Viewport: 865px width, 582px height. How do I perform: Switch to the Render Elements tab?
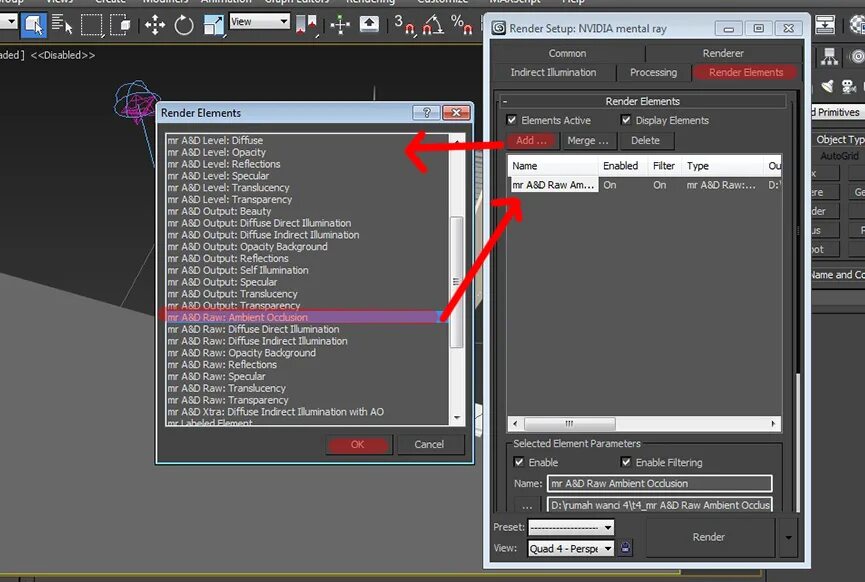[745, 72]
